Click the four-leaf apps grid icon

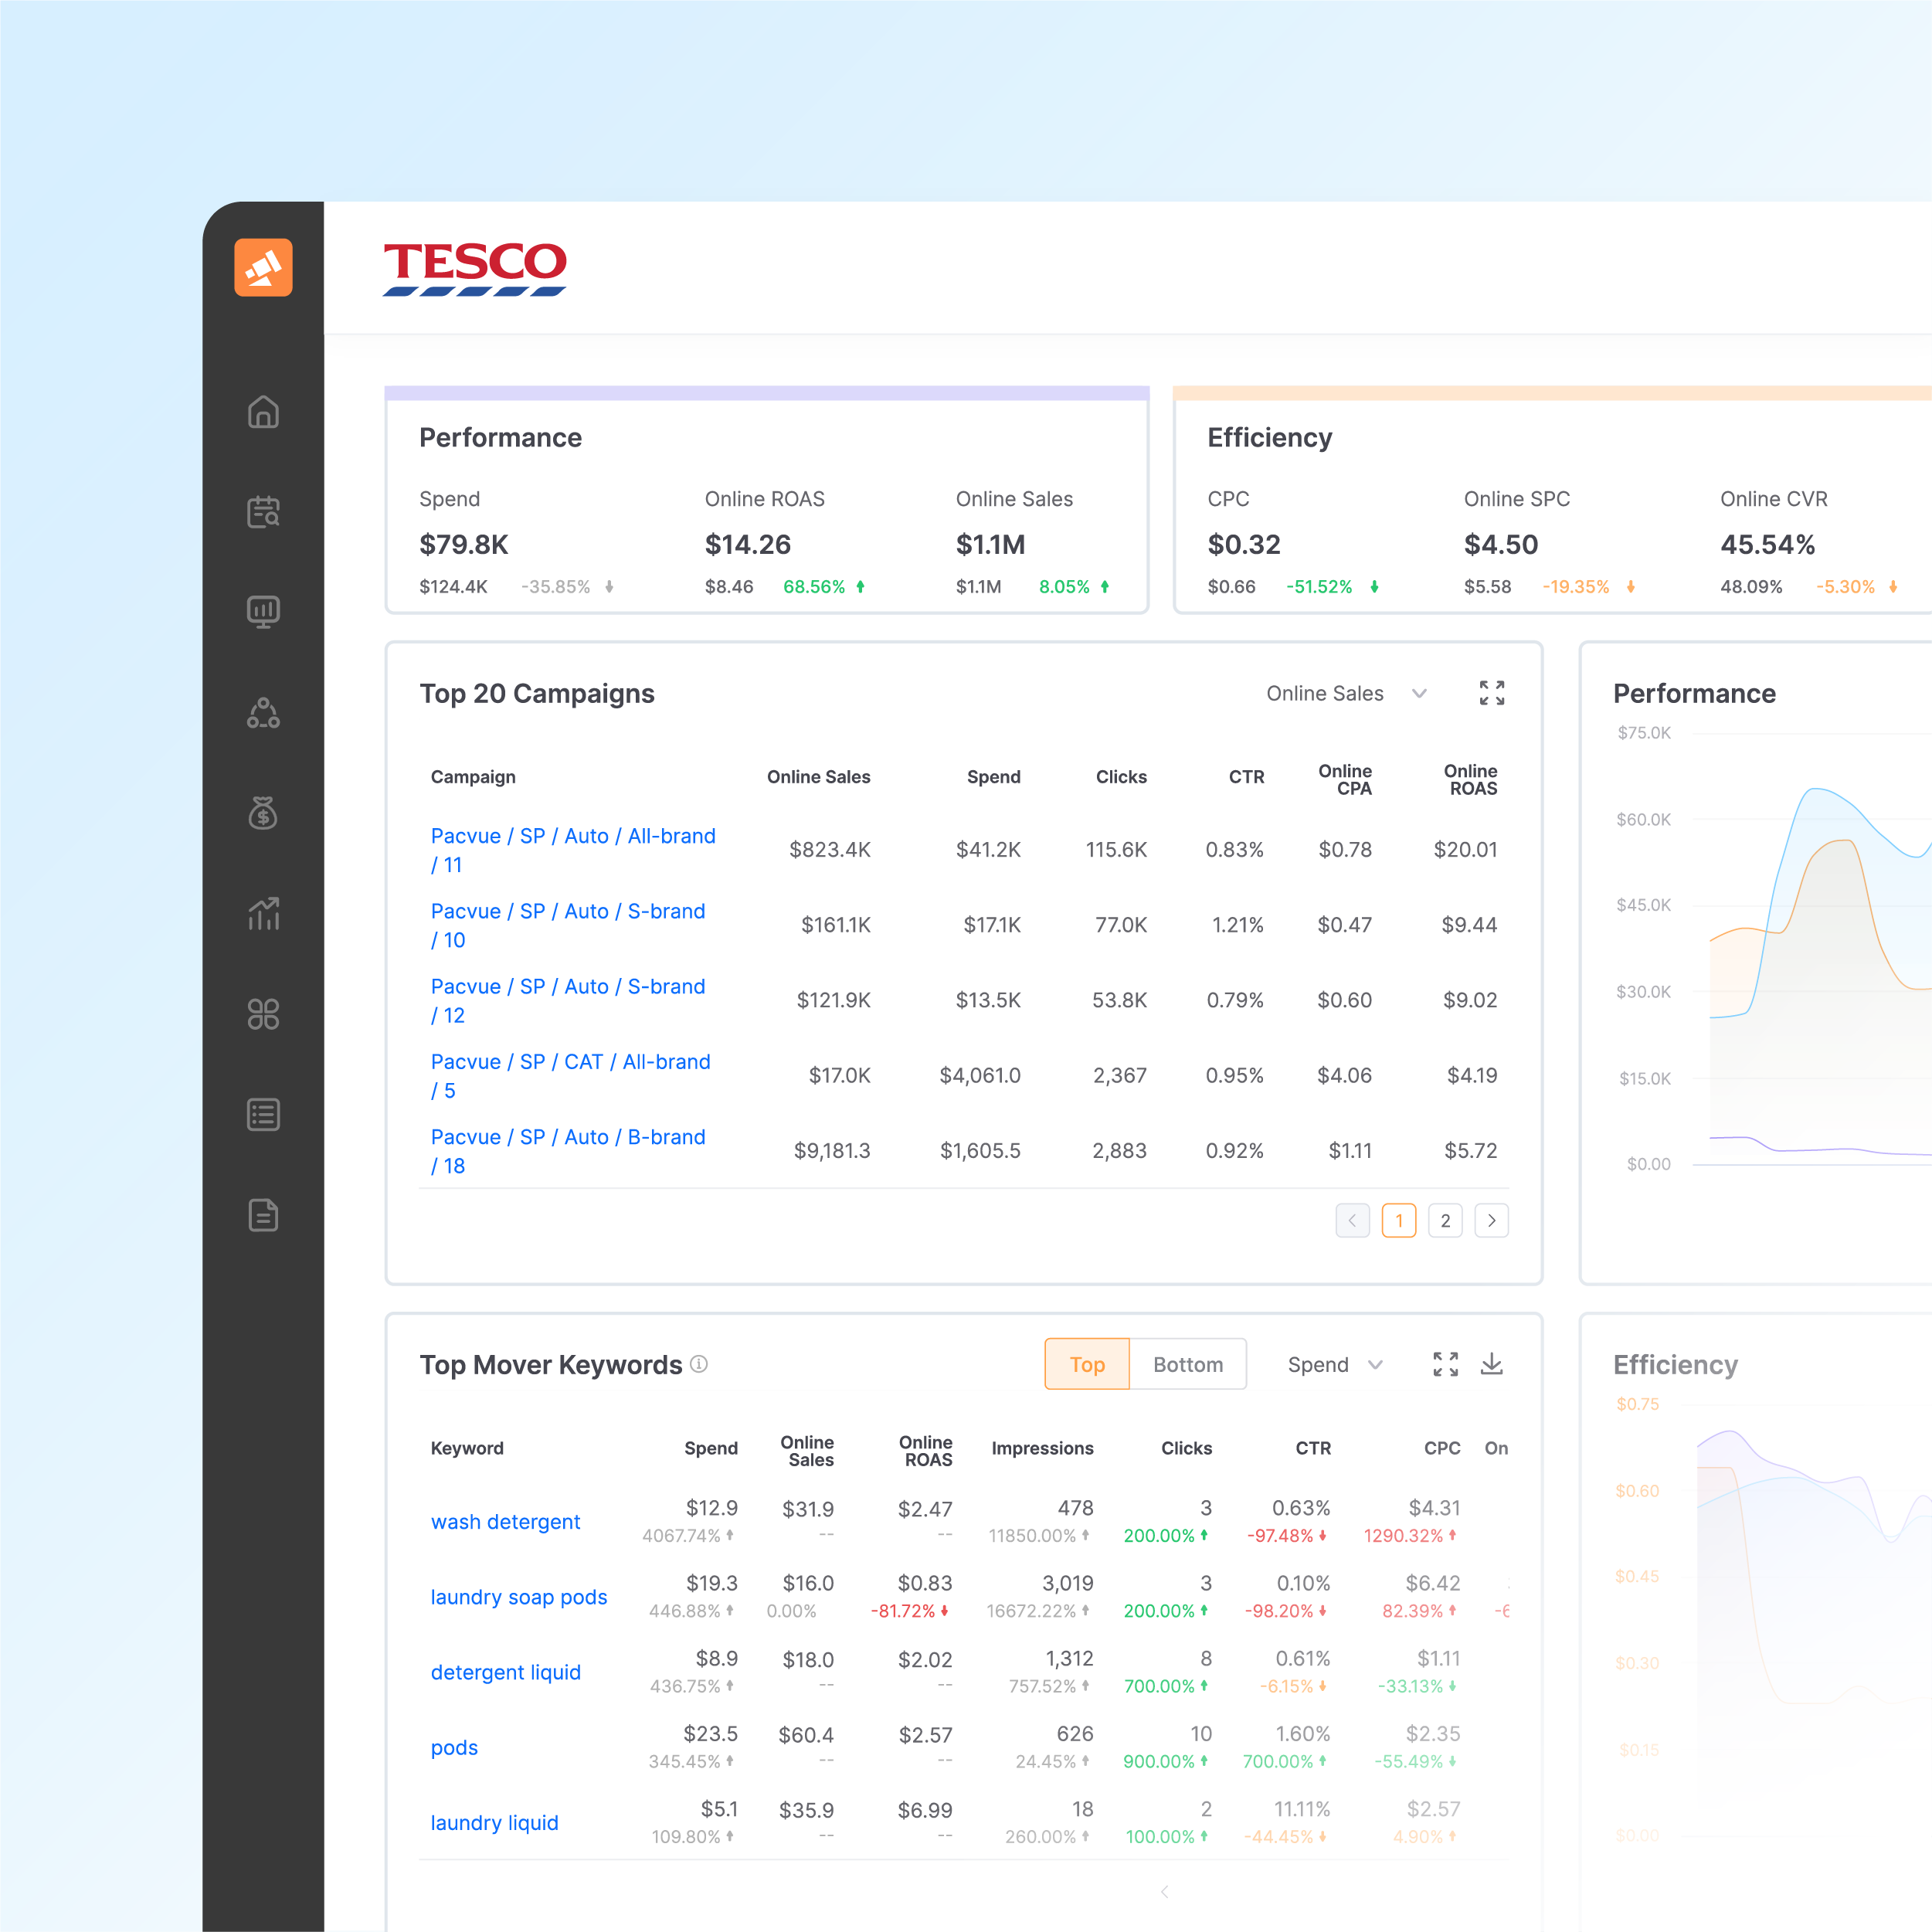(x=263, y=1014)
